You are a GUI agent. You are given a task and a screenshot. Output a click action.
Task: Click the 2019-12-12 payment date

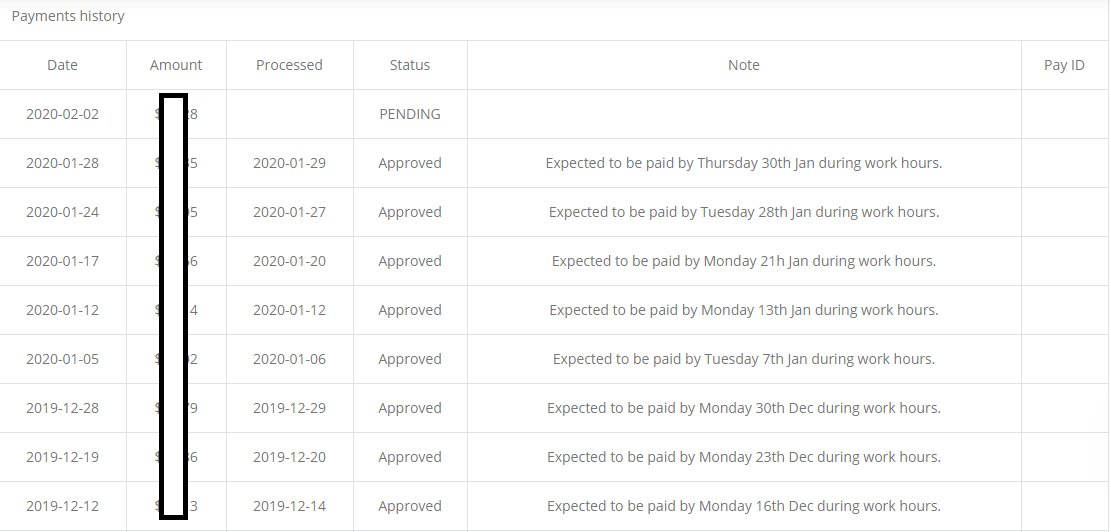point(62,506)
